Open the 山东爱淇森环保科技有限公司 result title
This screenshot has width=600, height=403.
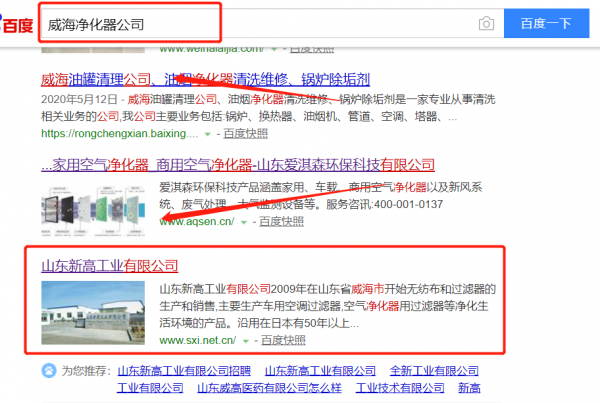(x=238, y=164)
